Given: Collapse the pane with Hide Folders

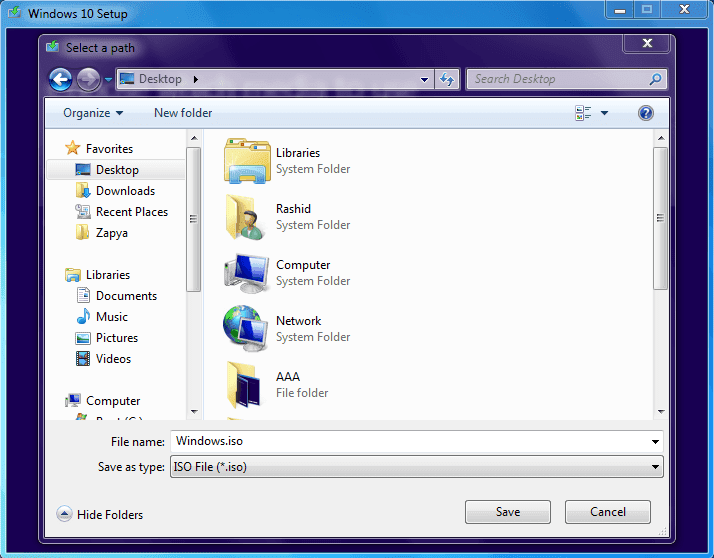Looking at the screenshot, I should (100, 514).
